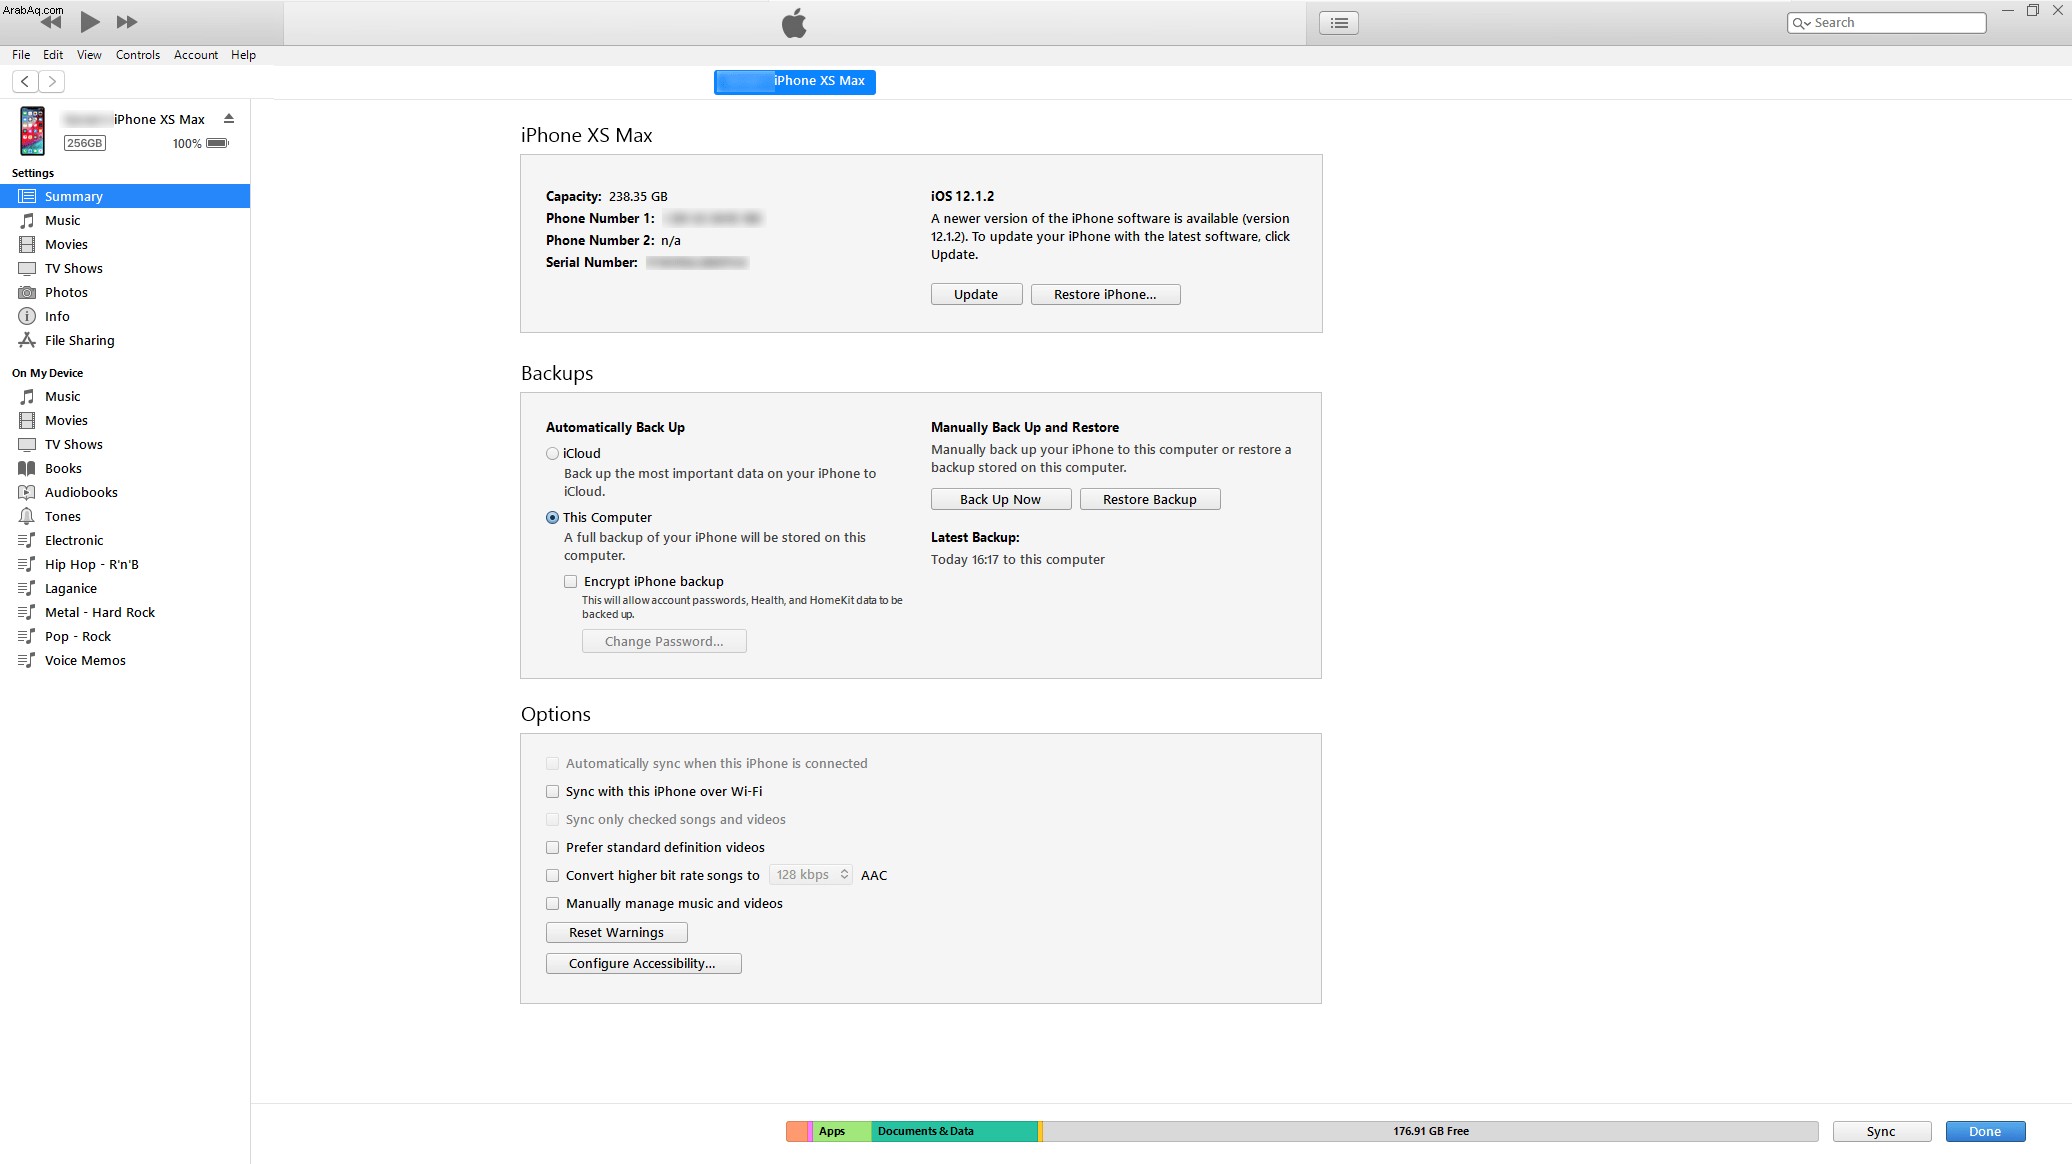The height and width of the screenshot is (1164, 2072).
Task: Open the Account menu
Action: (196, 55)
